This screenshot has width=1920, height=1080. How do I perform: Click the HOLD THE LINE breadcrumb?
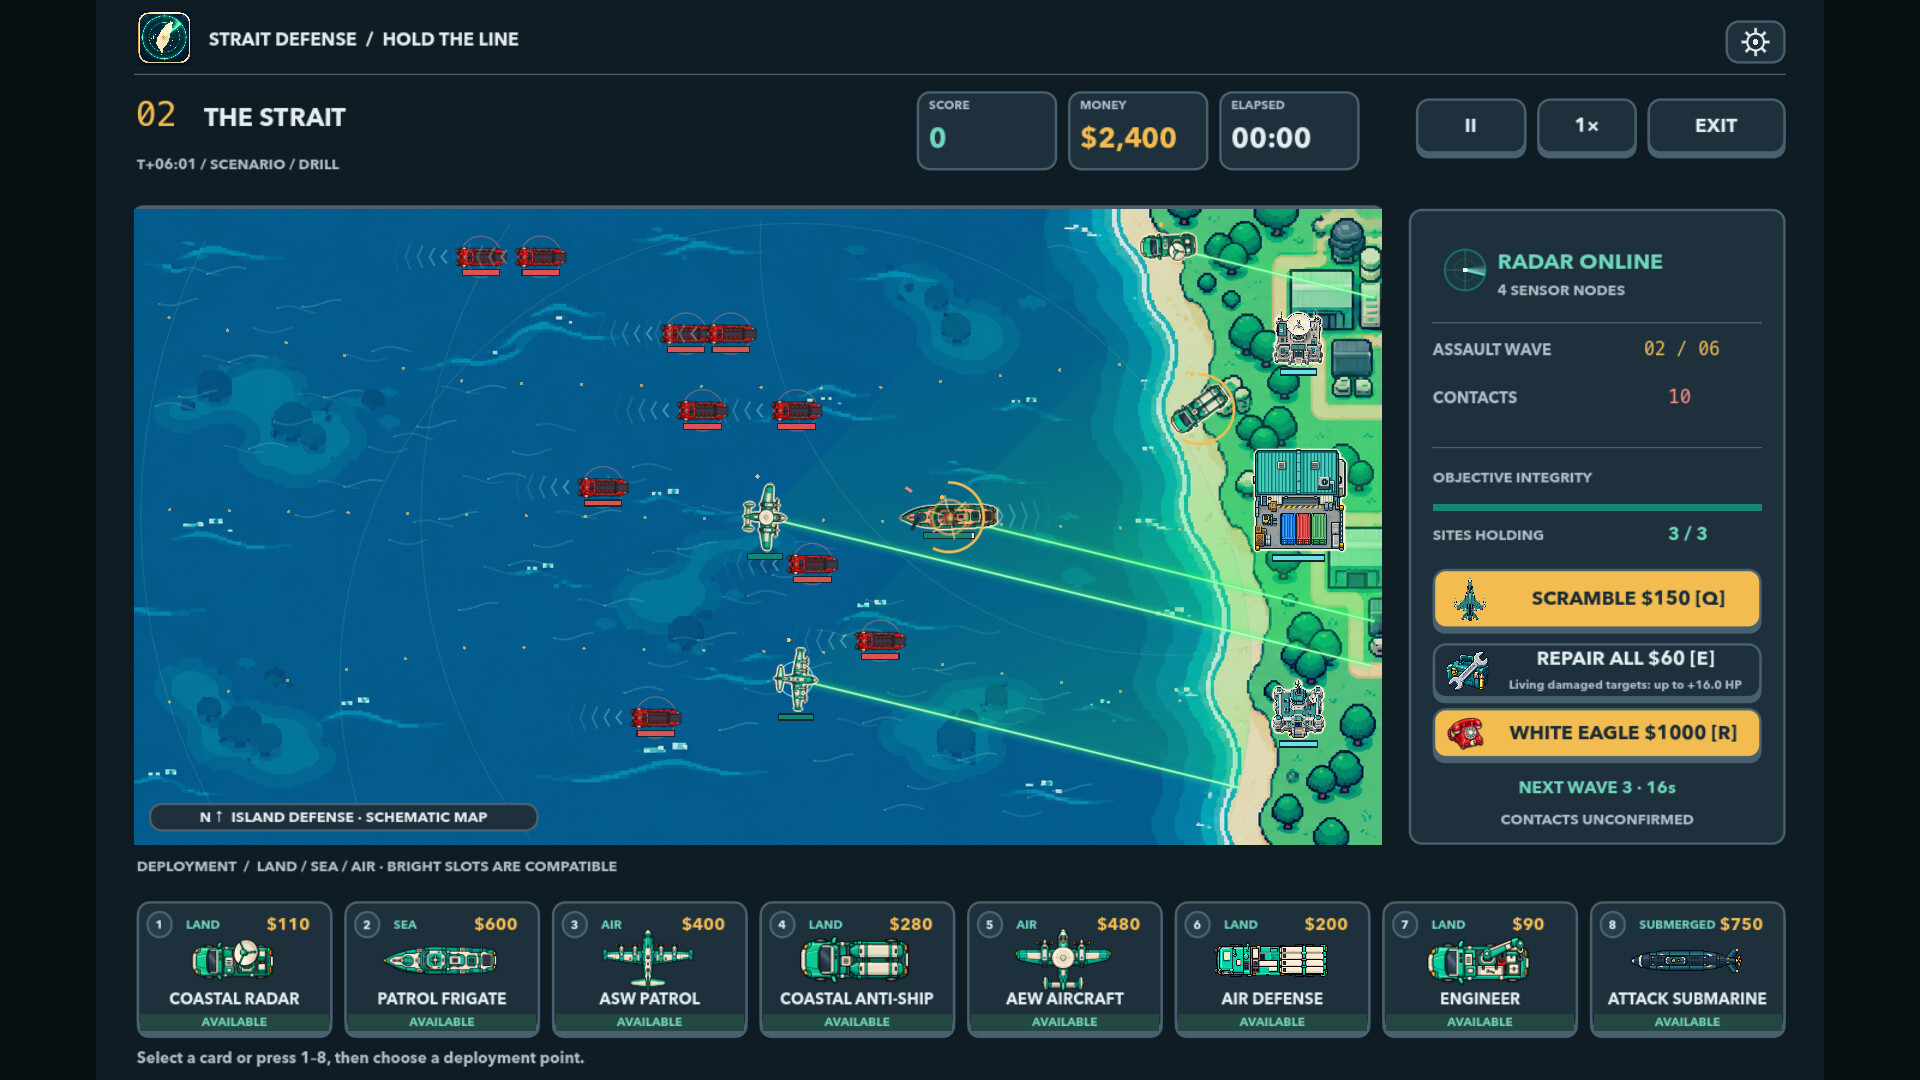click(450, 39)
